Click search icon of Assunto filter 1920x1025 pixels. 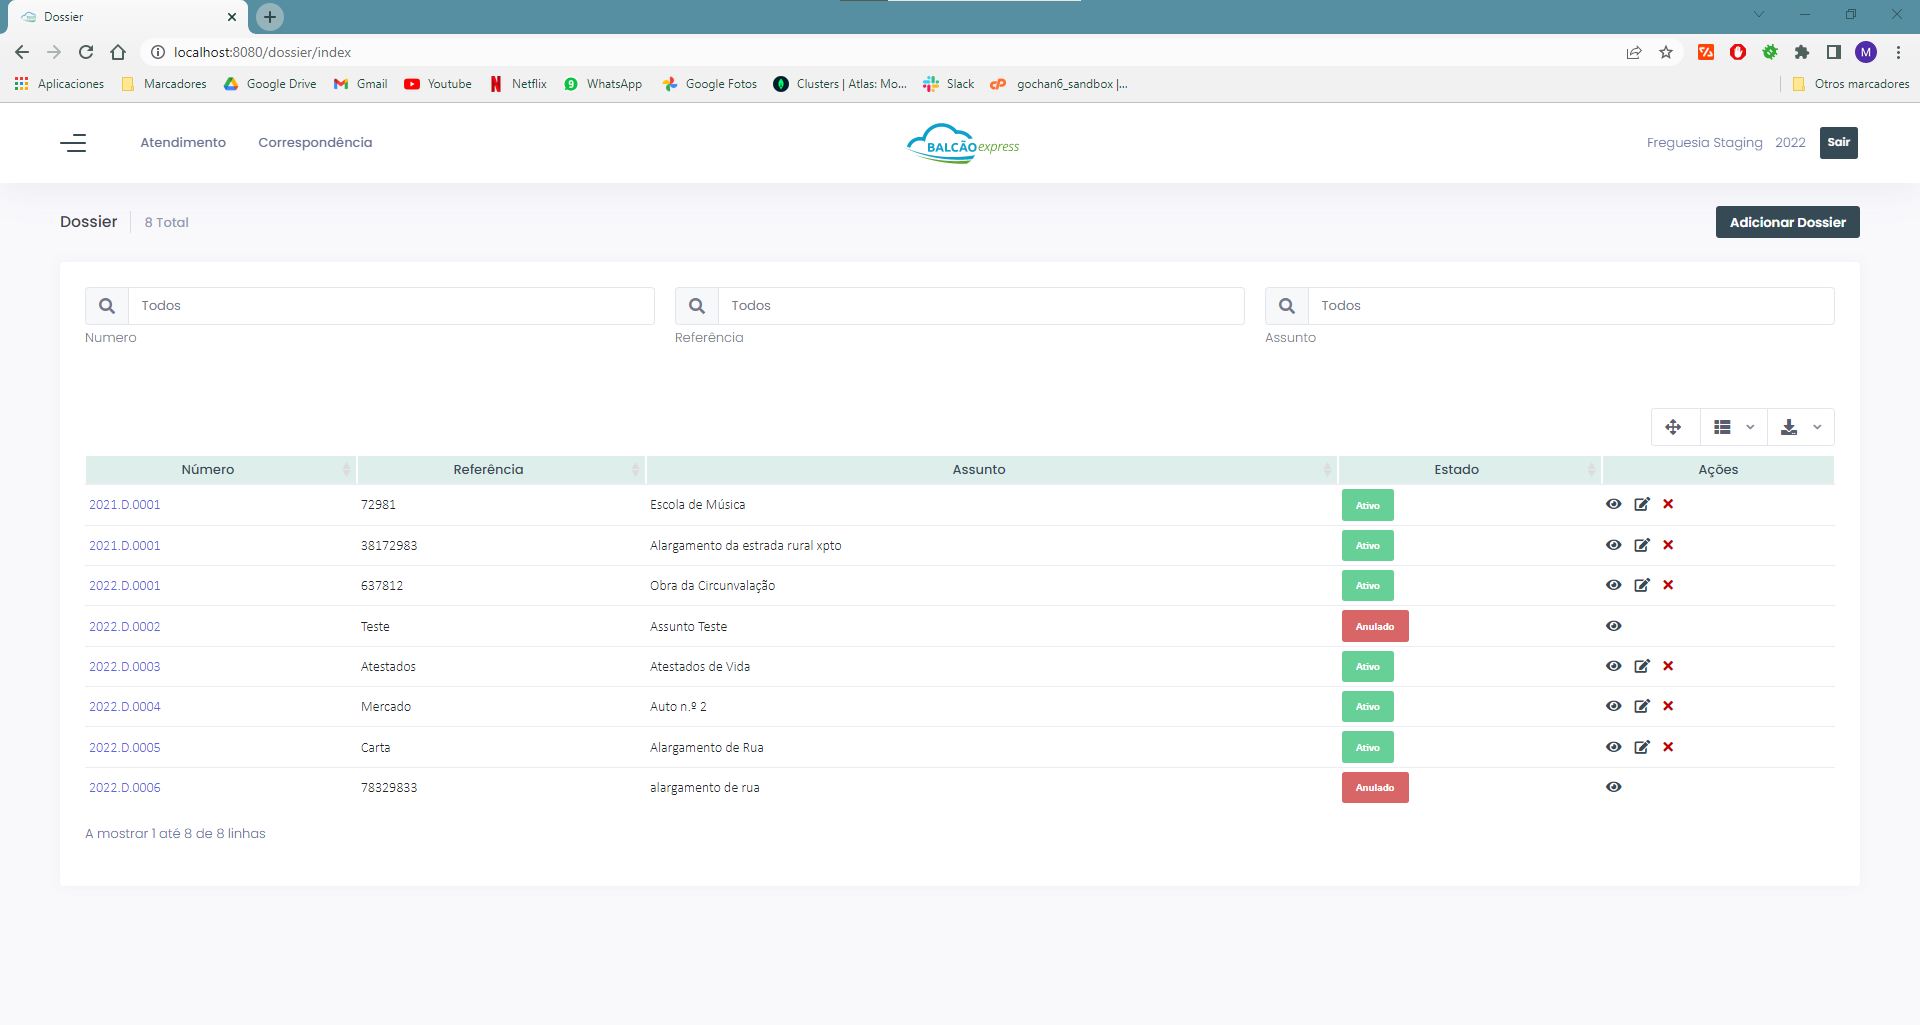(x=1287, y=306)
